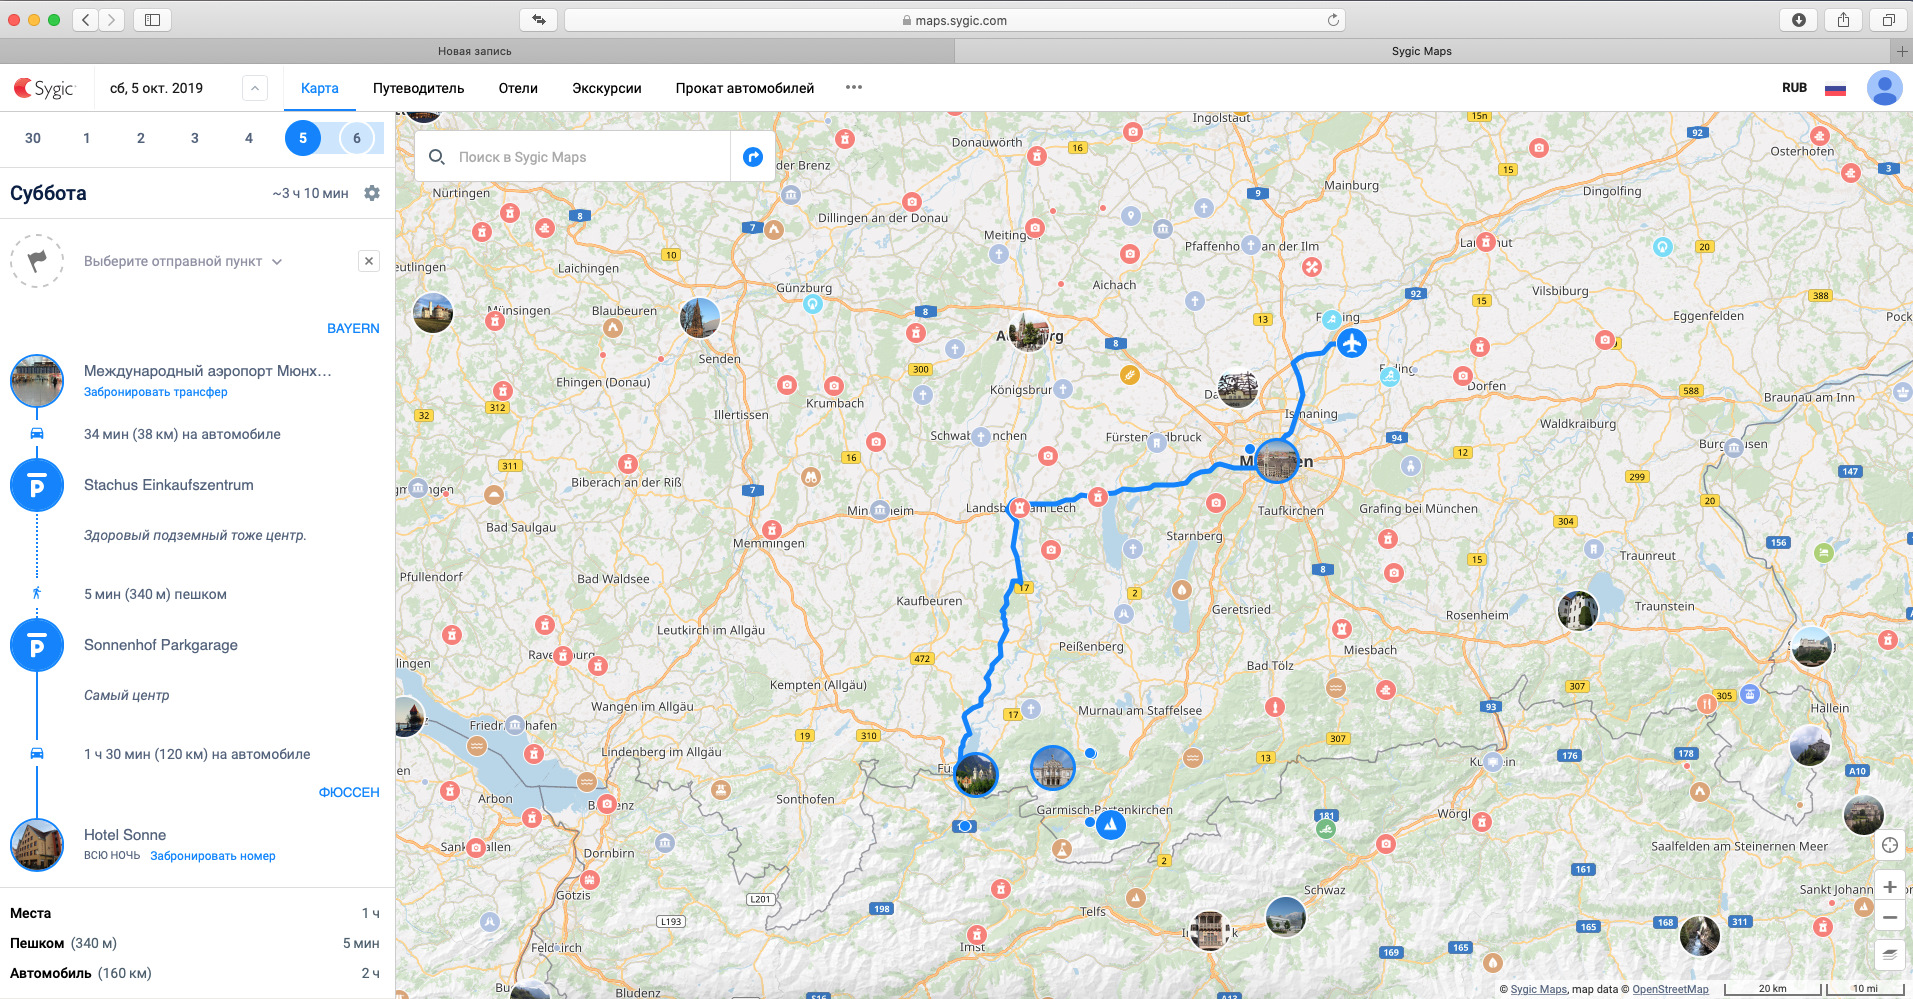Select day 1 in trip days

click(87, 138)
